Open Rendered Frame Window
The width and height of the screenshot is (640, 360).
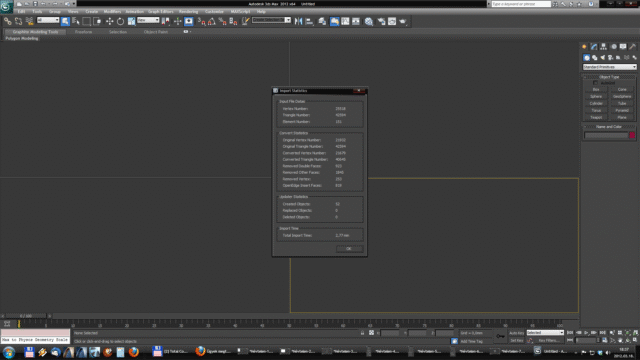(392, 21)
